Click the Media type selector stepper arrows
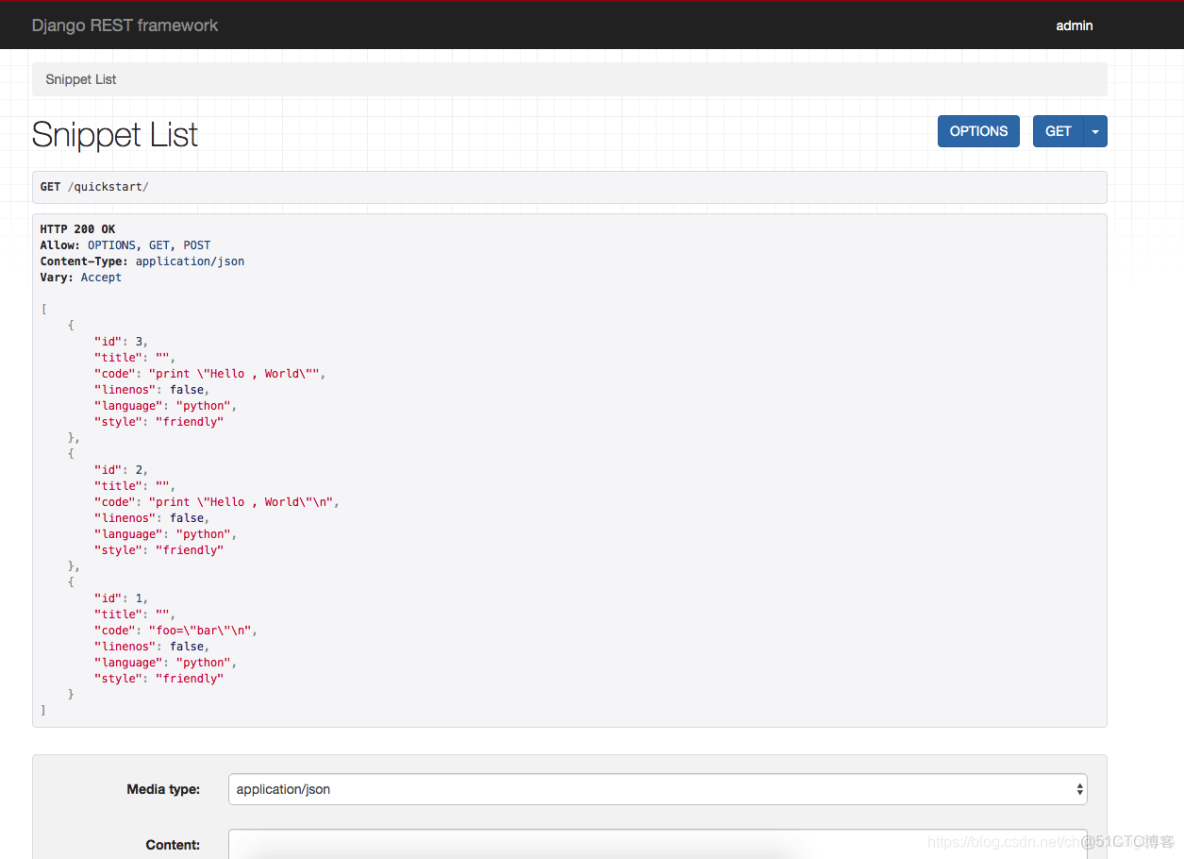Viewport: 1184px width, 859px height. coord(1080,789)
